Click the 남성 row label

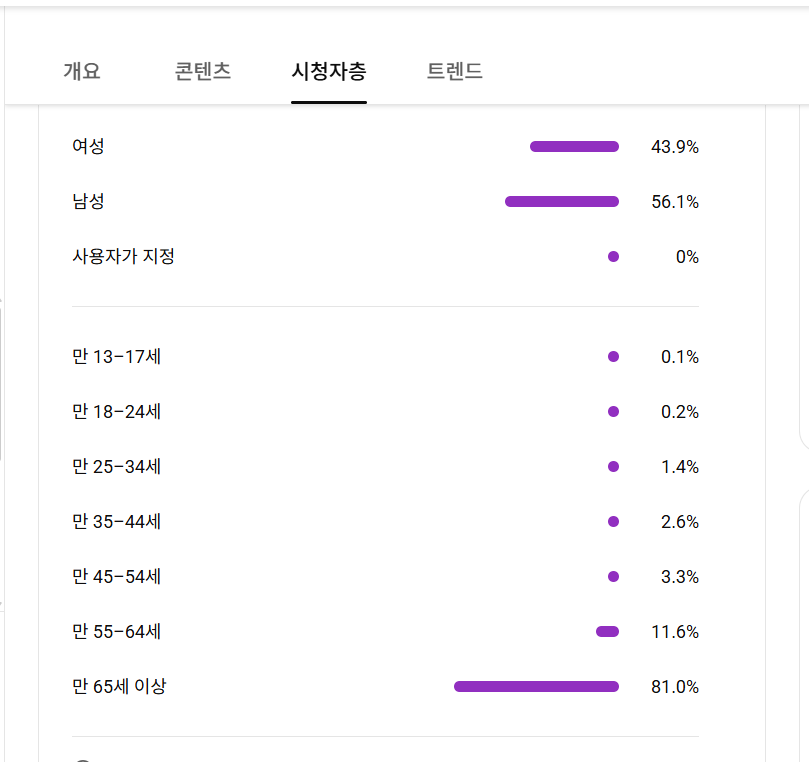[88, 202]
